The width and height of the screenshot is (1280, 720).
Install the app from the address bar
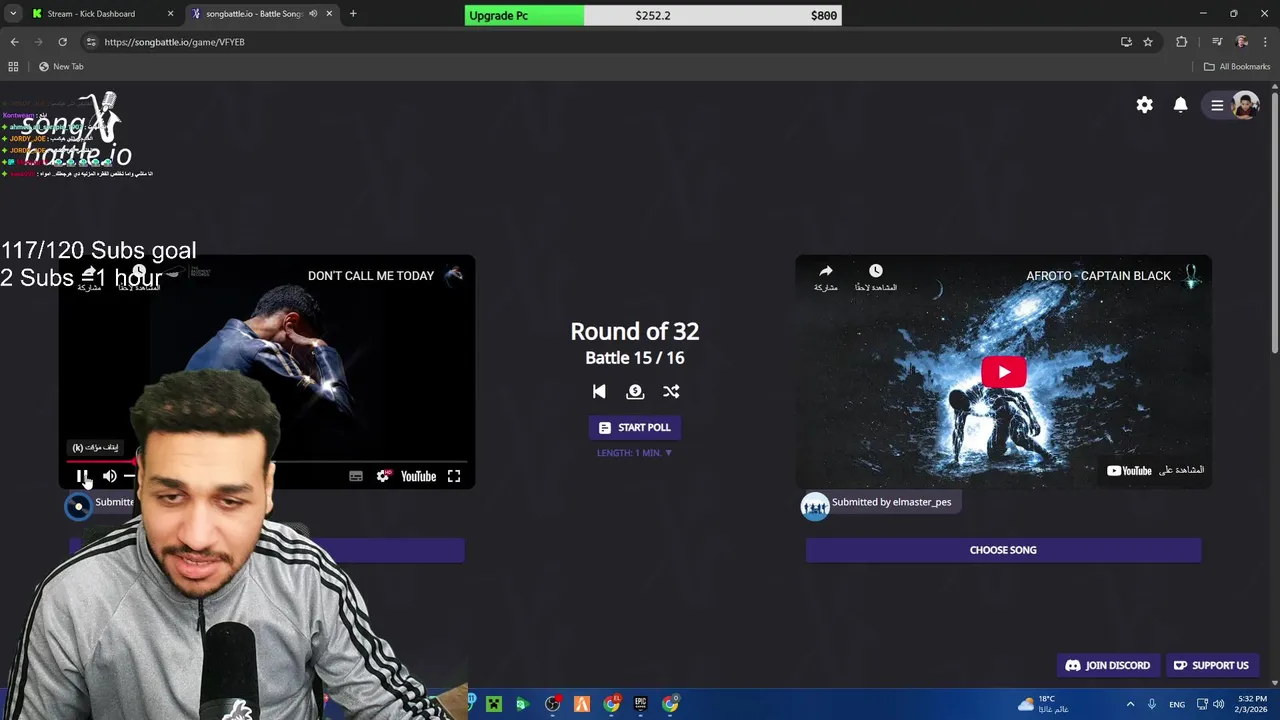pos(1126,42)
